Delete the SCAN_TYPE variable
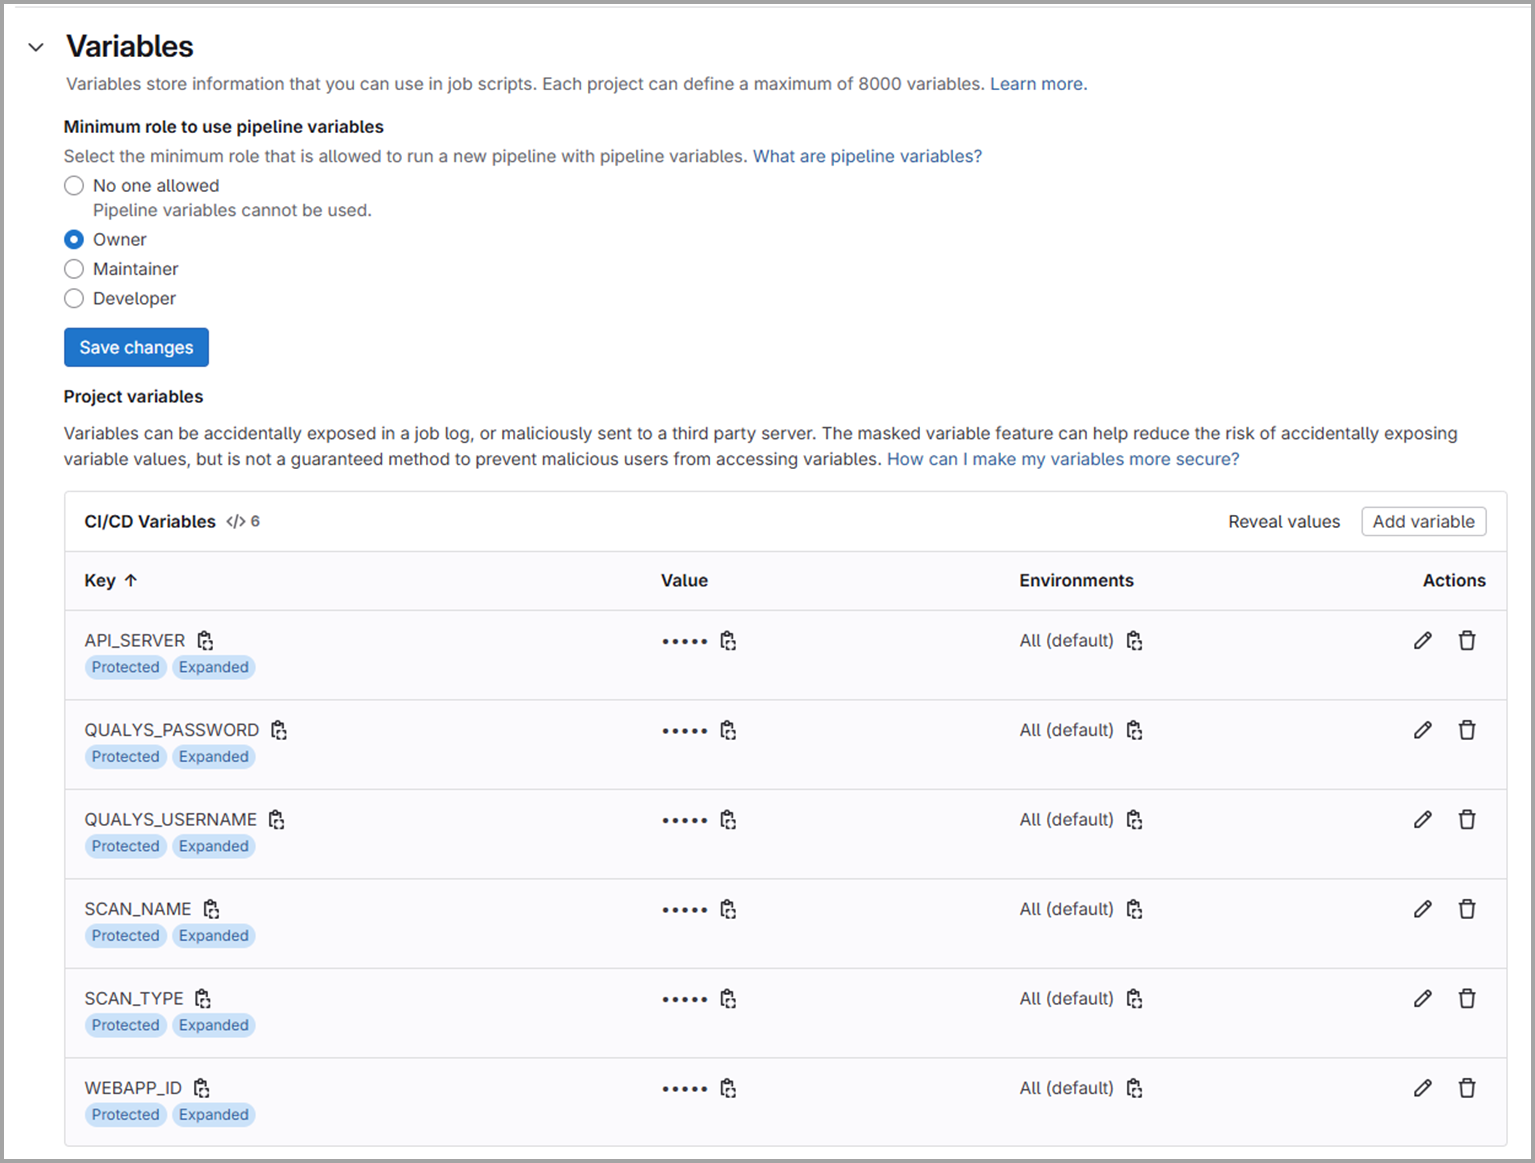 [x=1467, y=999]
